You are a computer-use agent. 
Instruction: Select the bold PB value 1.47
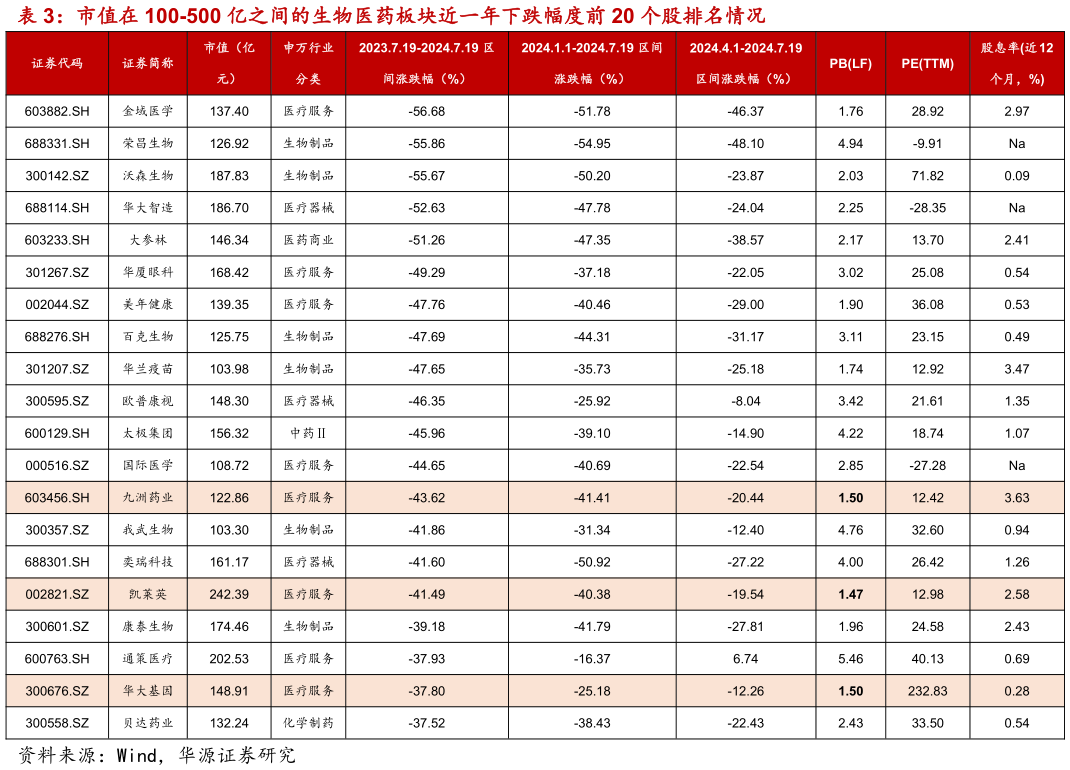click(850, 595)
